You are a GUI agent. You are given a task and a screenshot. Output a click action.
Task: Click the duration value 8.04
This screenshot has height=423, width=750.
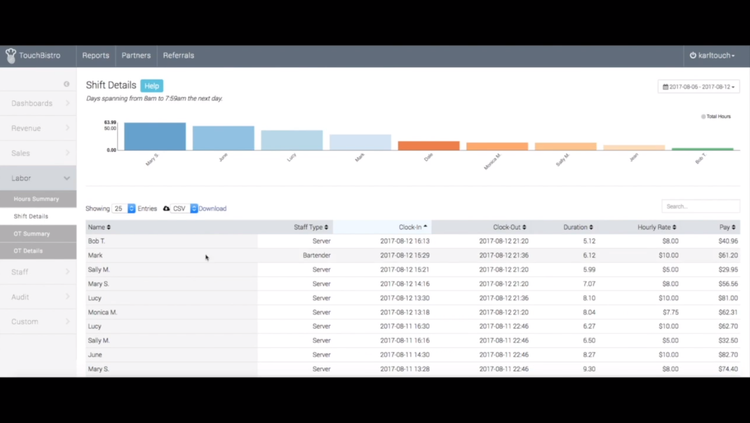[x=589, y=312]
